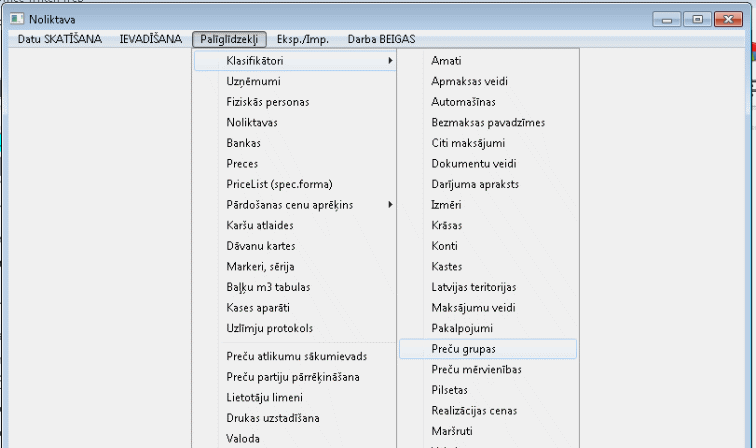The height and width of the screenshot is (448, 756).
Task: Expand the Klasifikātori submenu
Action: pyautogui.click(x=295, y=61)
